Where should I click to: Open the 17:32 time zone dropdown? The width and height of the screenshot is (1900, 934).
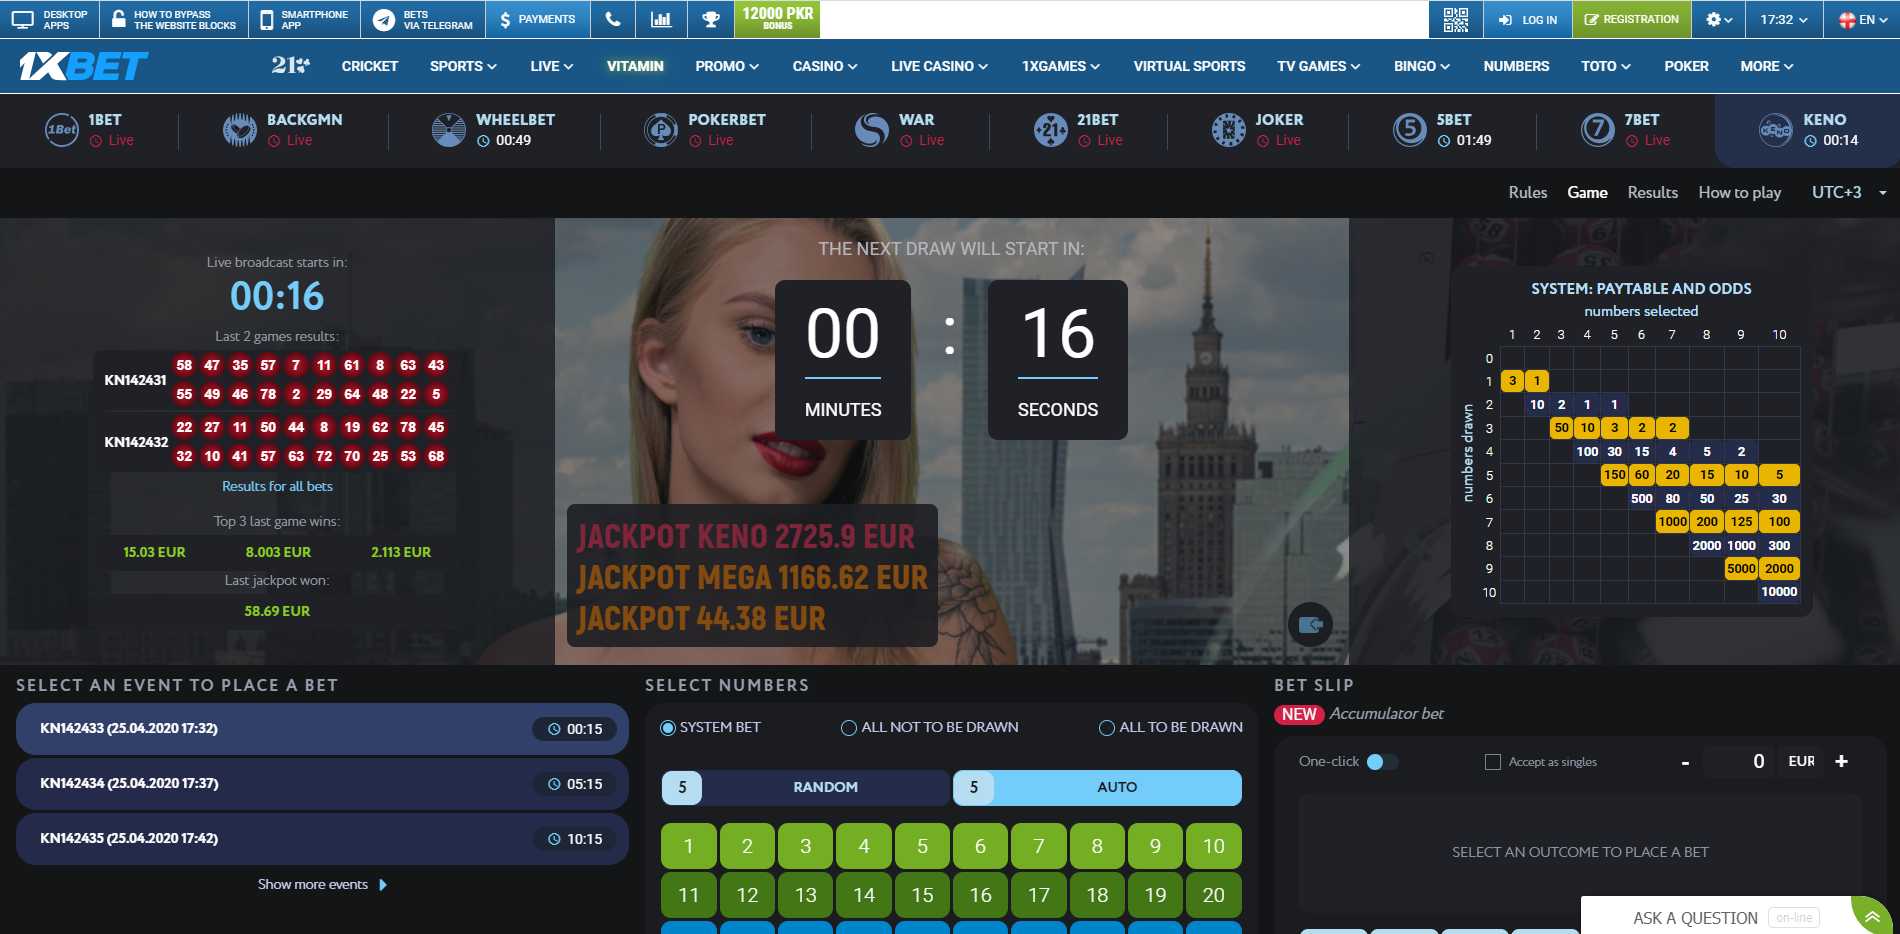(x=1784, y=19)
